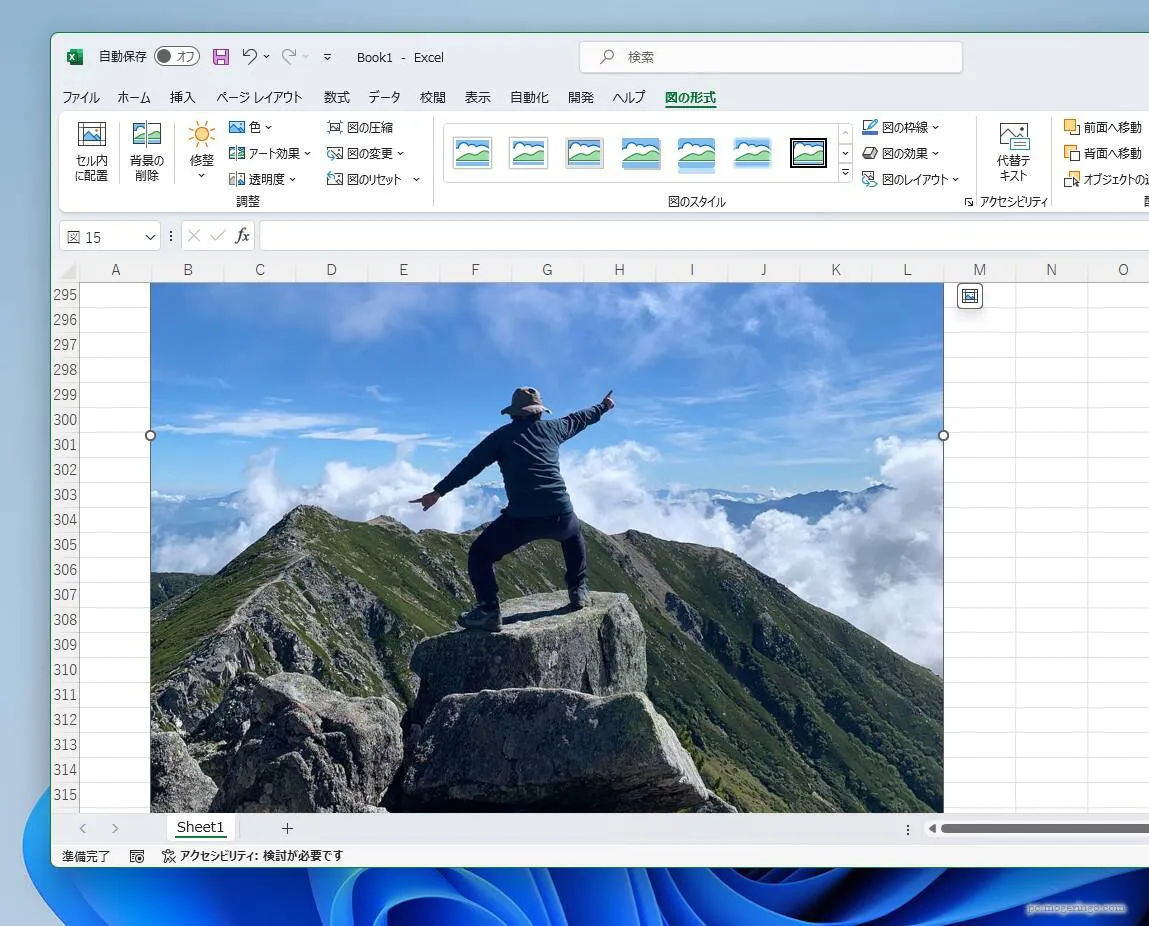
Task: Select the sixth picture style thumbnail
Action: coord(753,153)
